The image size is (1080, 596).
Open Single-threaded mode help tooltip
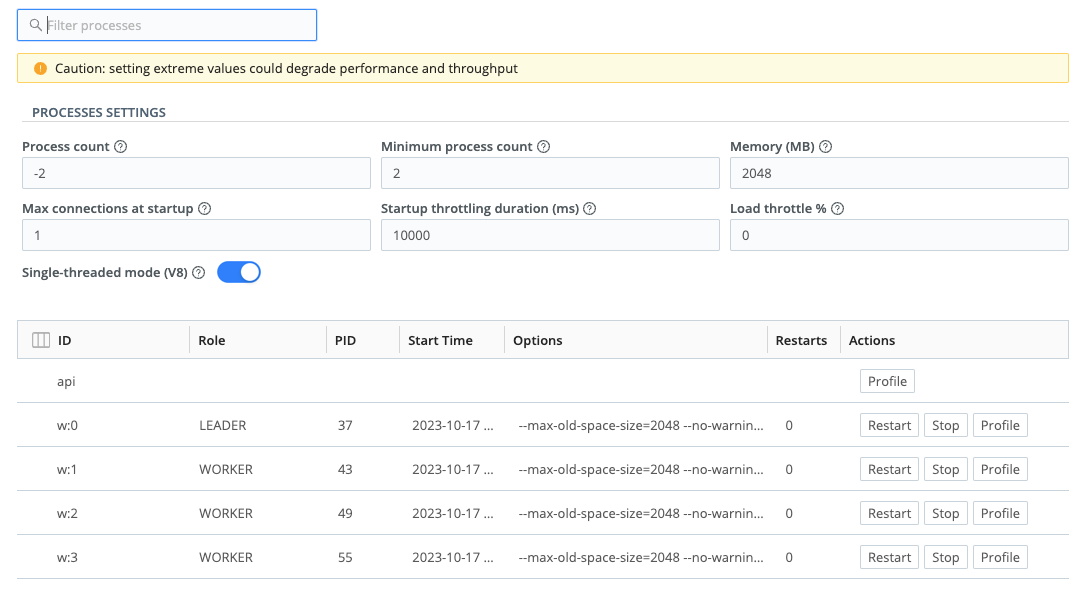(197, 272)
